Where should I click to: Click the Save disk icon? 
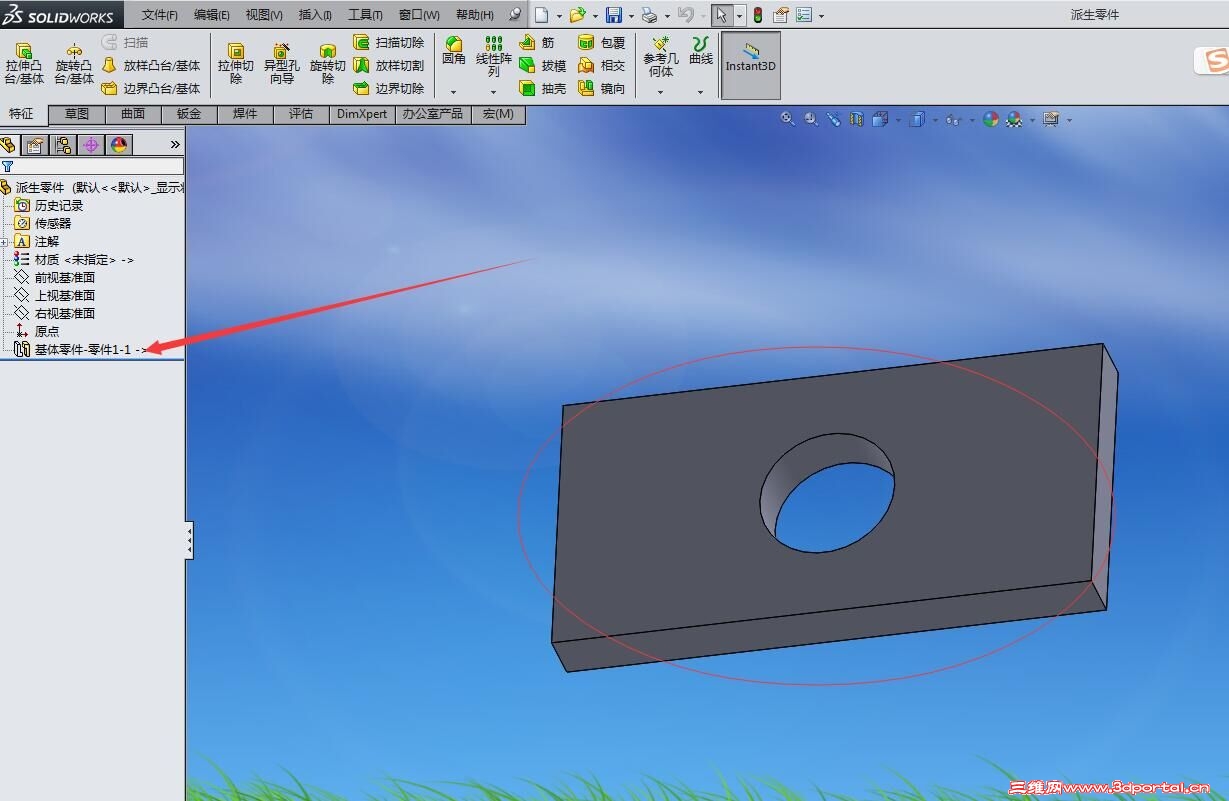click(614, 15)
